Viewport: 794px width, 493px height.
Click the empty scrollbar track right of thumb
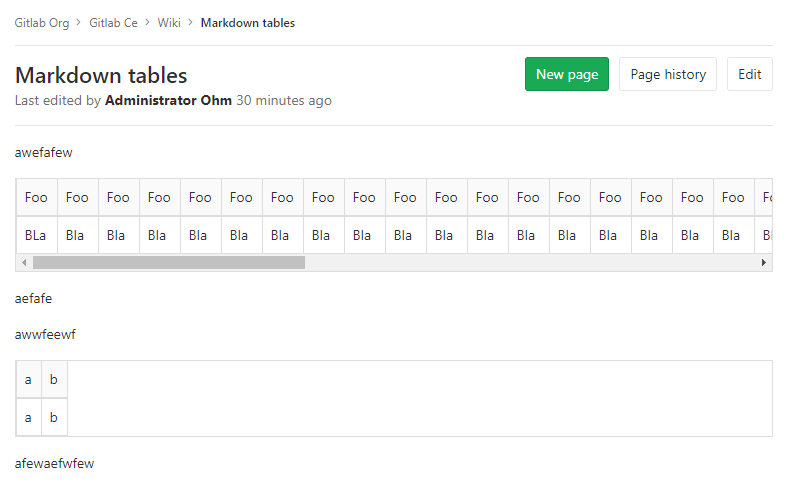point(530,262)
